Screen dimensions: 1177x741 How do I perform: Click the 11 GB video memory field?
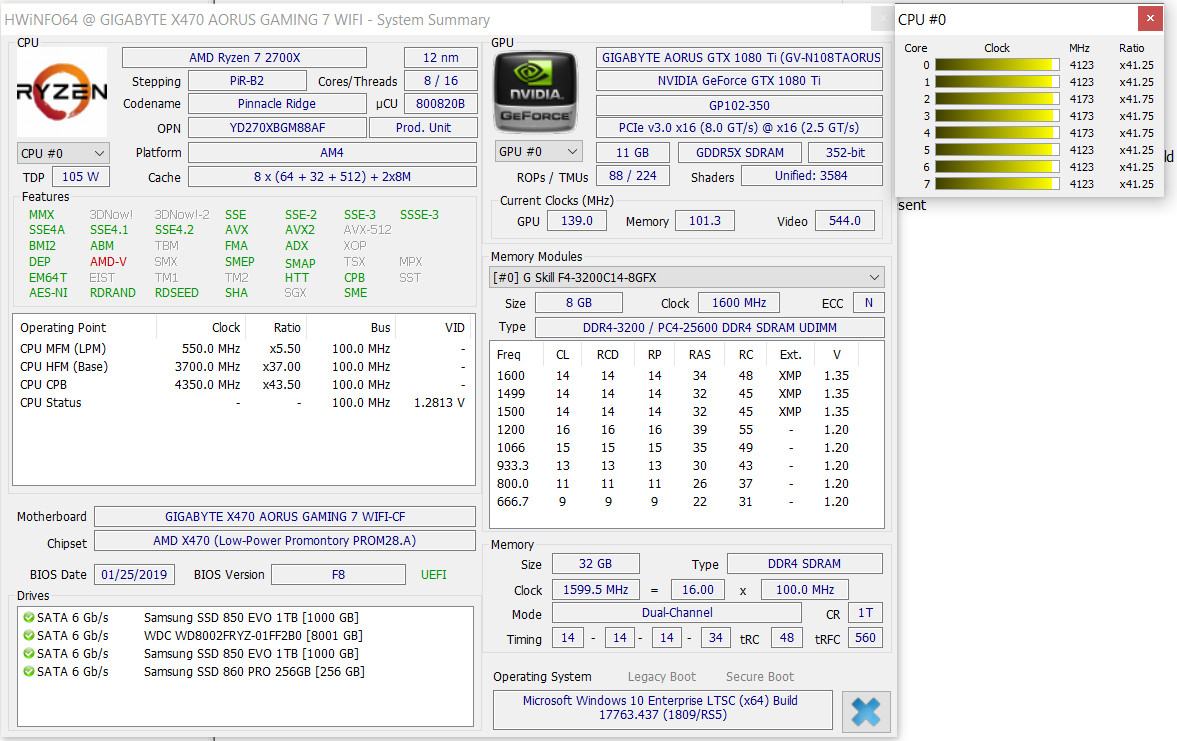632,152
